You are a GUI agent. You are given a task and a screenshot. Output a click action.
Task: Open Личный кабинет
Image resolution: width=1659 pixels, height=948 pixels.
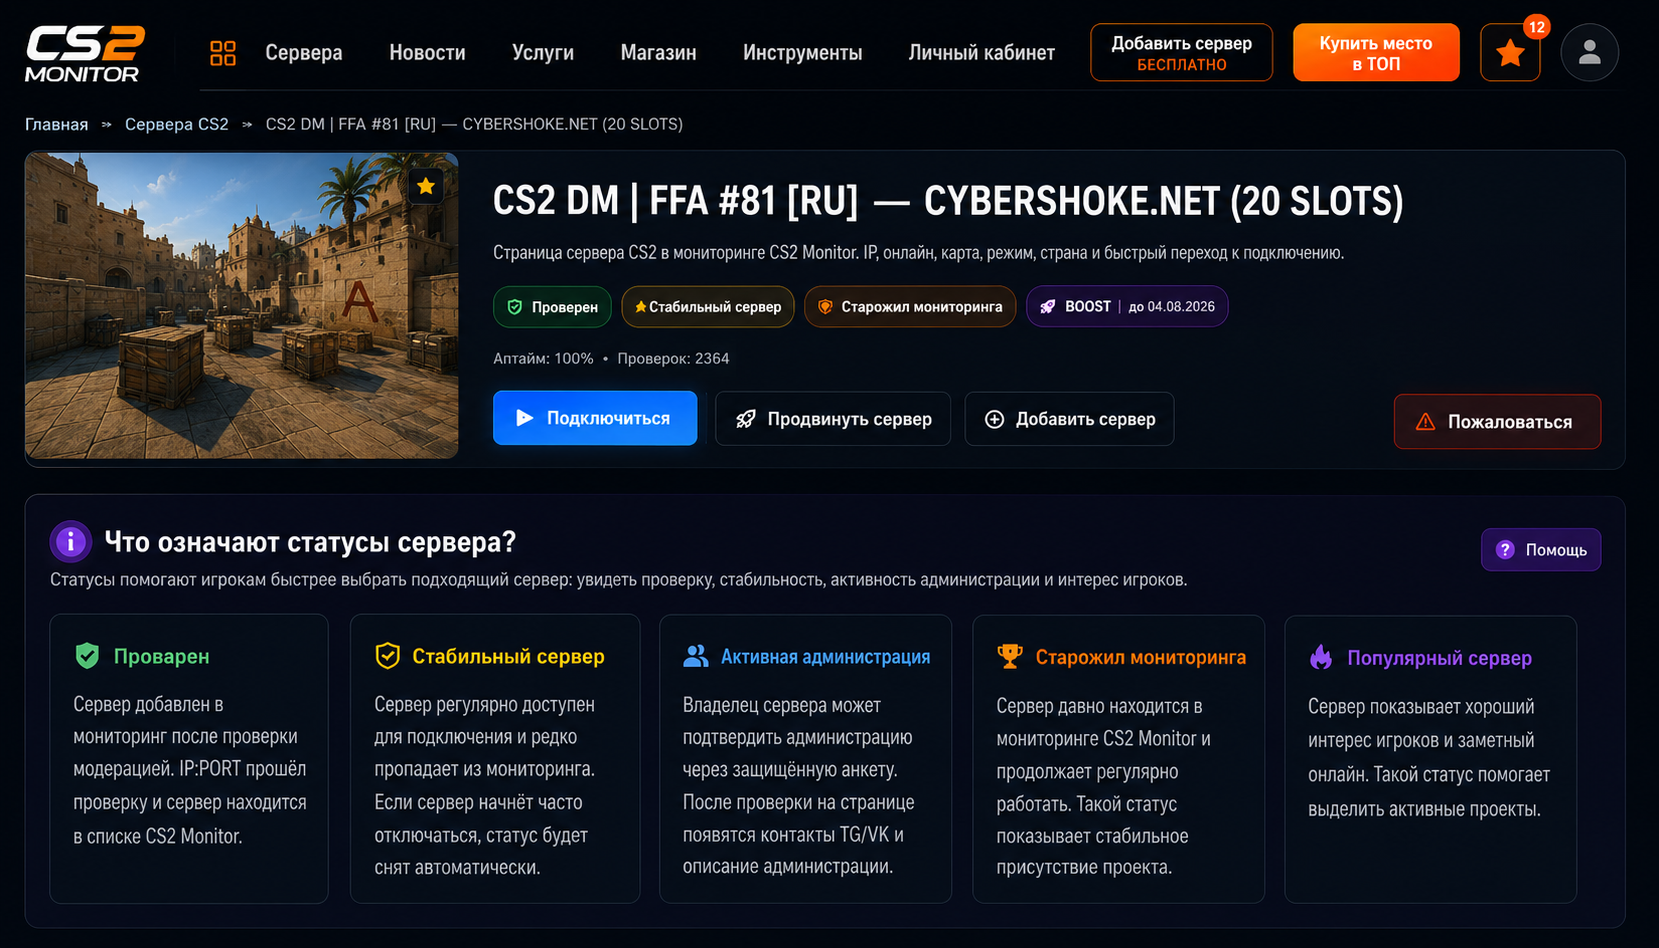click(x=981, y=53)
